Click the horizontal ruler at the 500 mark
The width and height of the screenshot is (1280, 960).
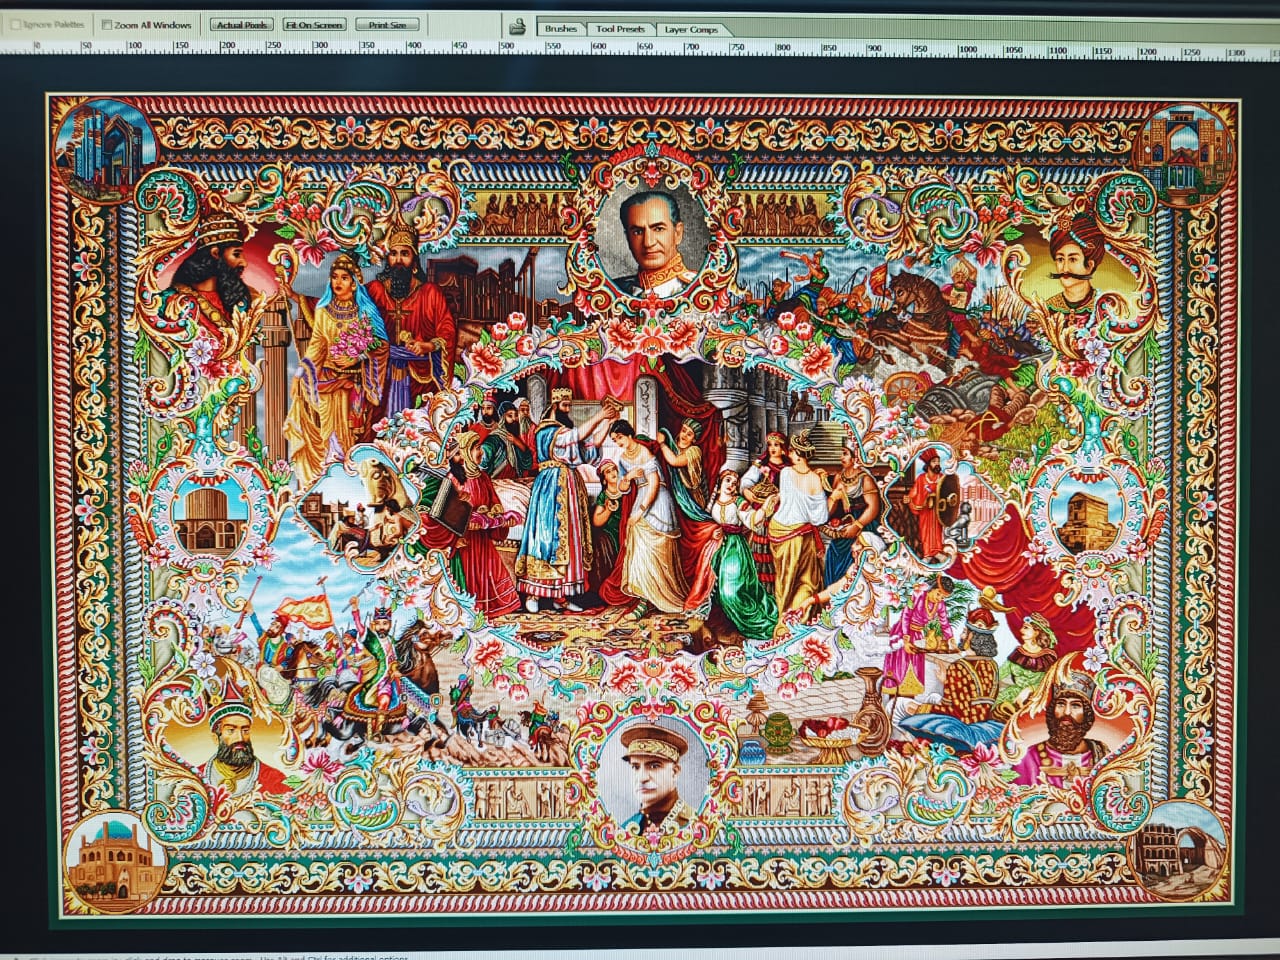coord(506,47)
